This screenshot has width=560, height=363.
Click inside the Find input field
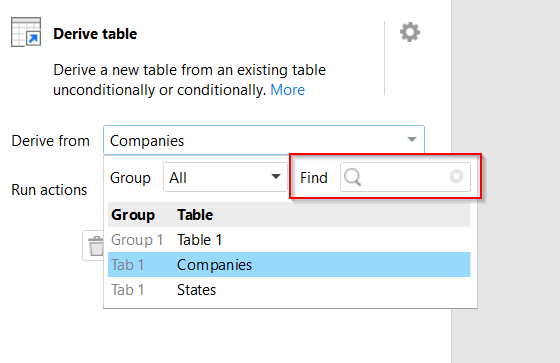tap(405, 177)
